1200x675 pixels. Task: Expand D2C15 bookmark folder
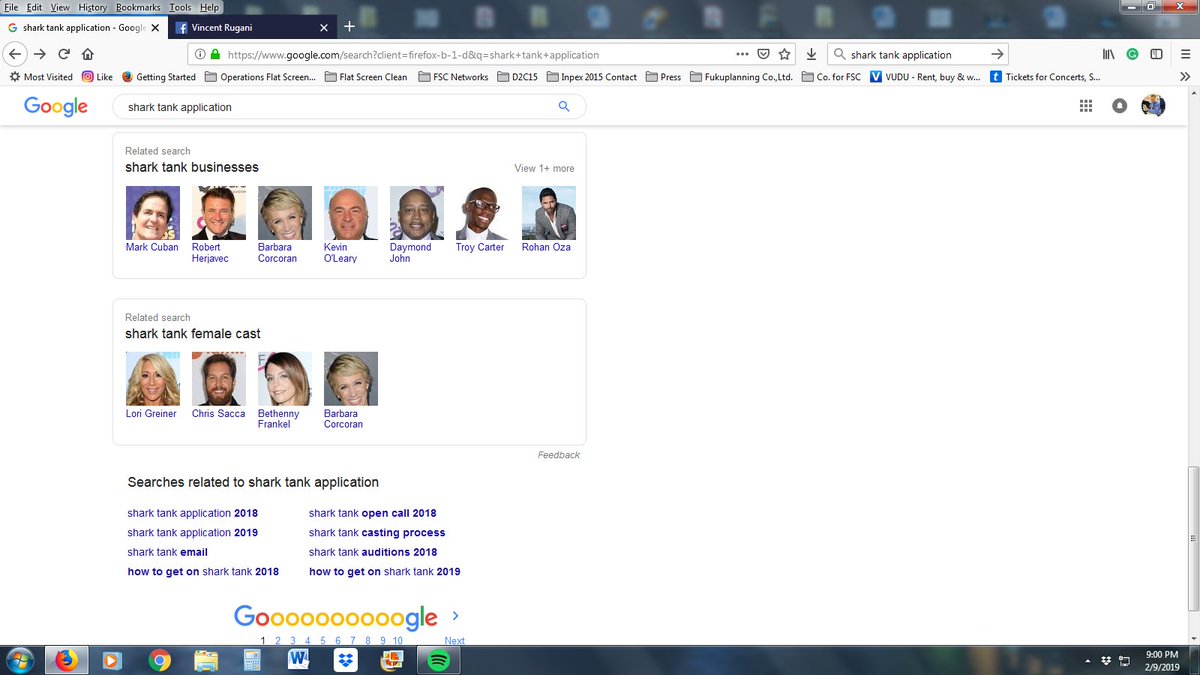pos(519,76)
